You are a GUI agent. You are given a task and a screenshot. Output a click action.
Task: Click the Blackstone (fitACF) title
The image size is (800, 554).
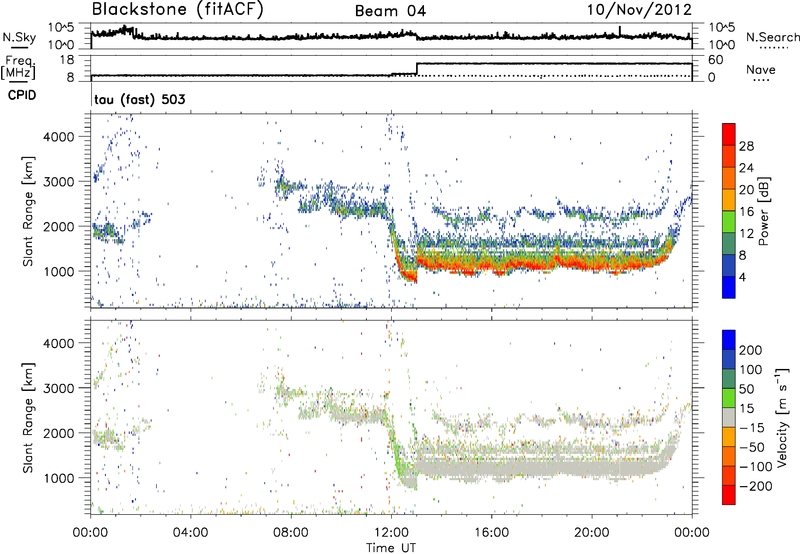[x=177, y=10]
